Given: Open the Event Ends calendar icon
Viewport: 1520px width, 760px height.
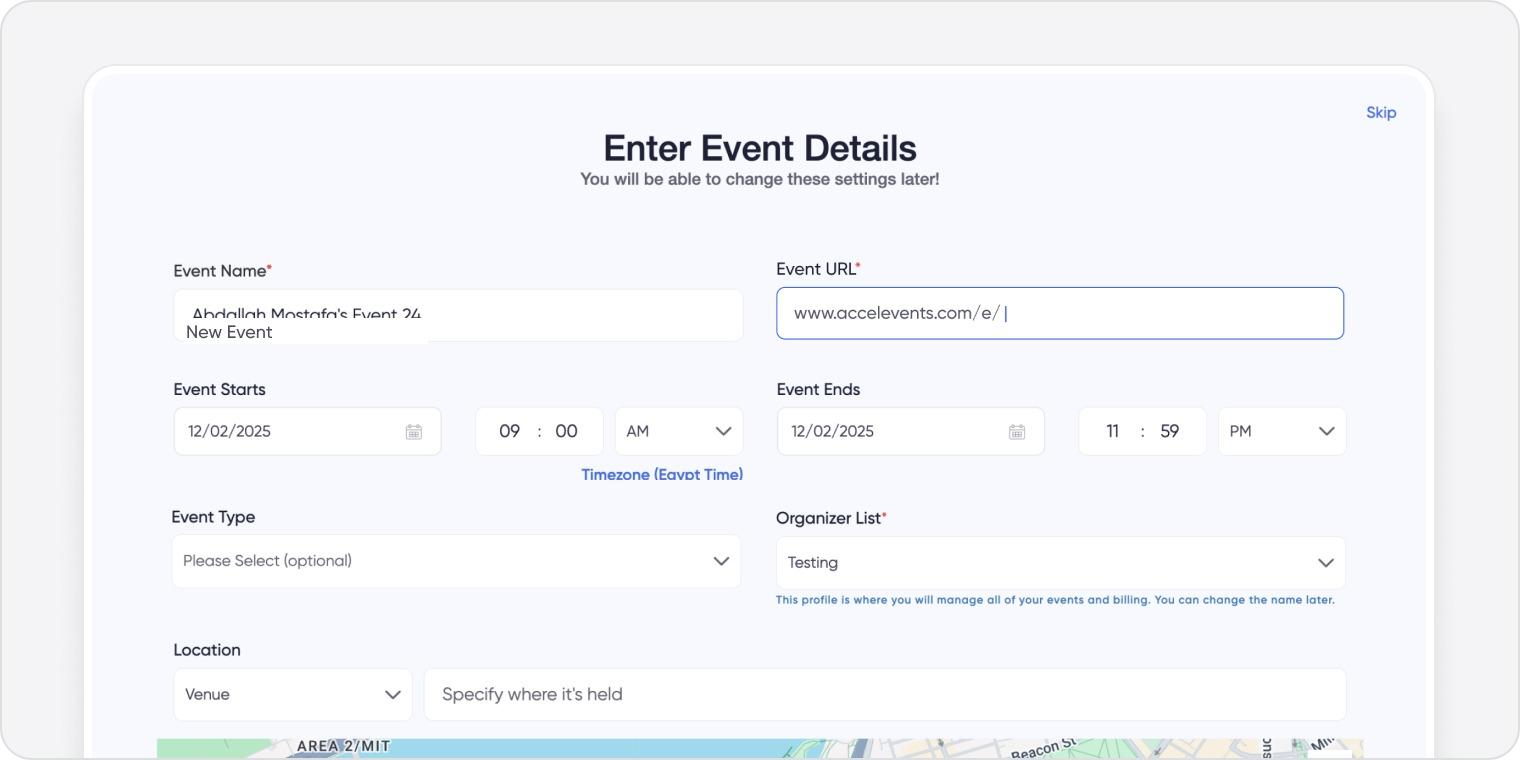Looking at the screenshot, I should (x=1017, y=432).
